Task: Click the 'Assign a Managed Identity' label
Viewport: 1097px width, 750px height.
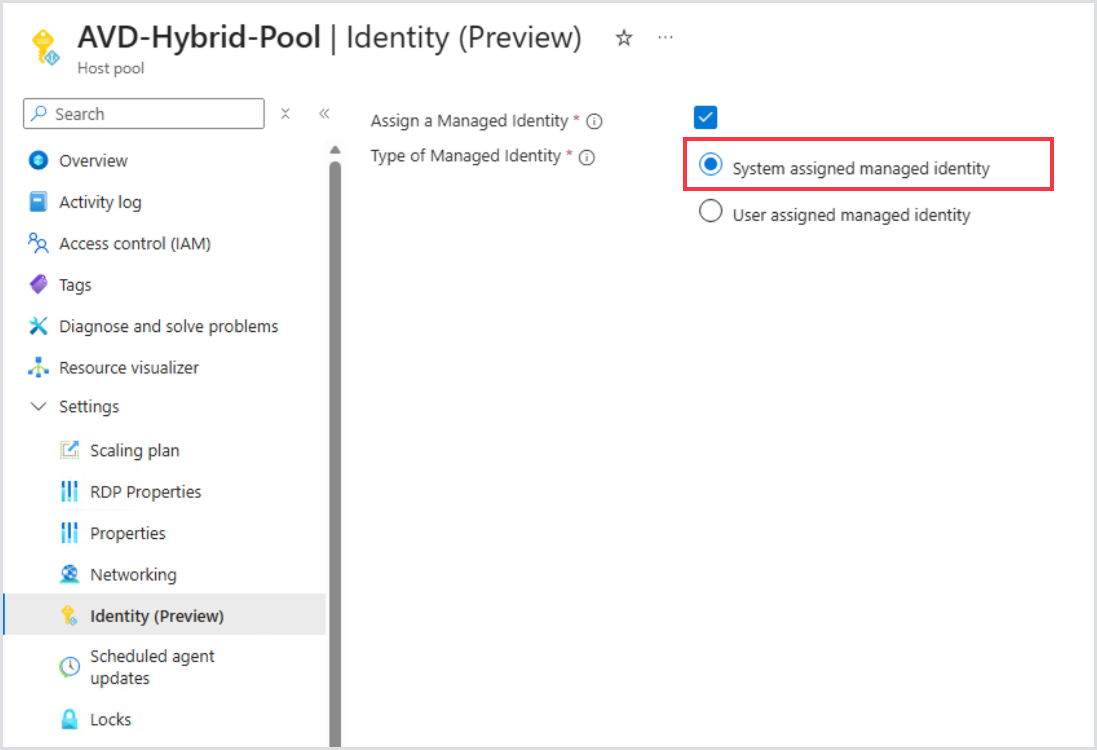Action: (469, 121)
